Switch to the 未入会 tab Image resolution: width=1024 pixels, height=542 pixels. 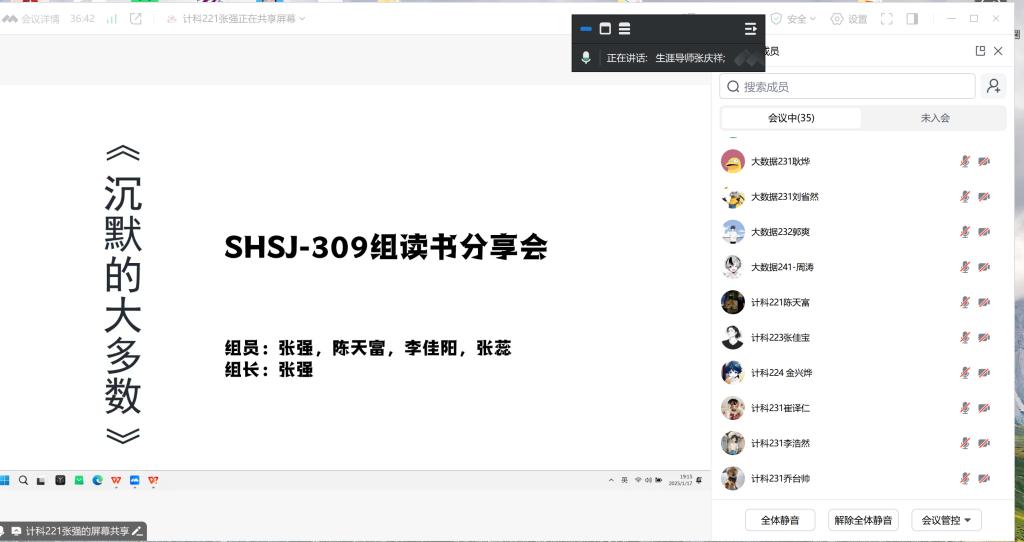coord(934,118)
